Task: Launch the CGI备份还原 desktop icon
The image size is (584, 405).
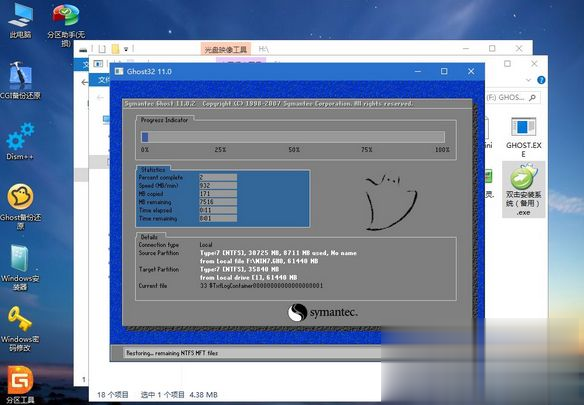Action: [x=20, y=80]
